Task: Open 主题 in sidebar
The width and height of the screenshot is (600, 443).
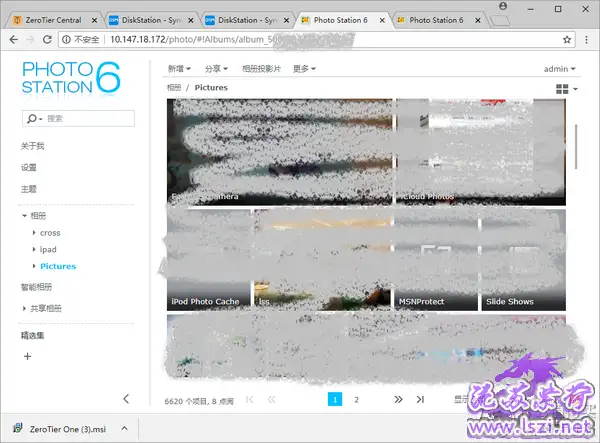Action: tap(29, 189)
